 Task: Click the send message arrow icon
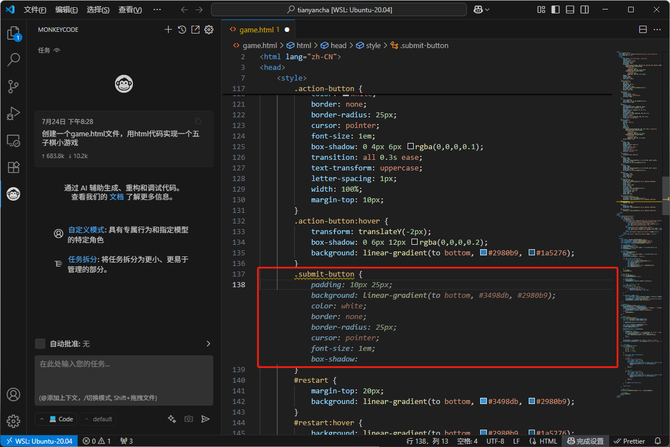pyautogui.click(x=205, y=419)
